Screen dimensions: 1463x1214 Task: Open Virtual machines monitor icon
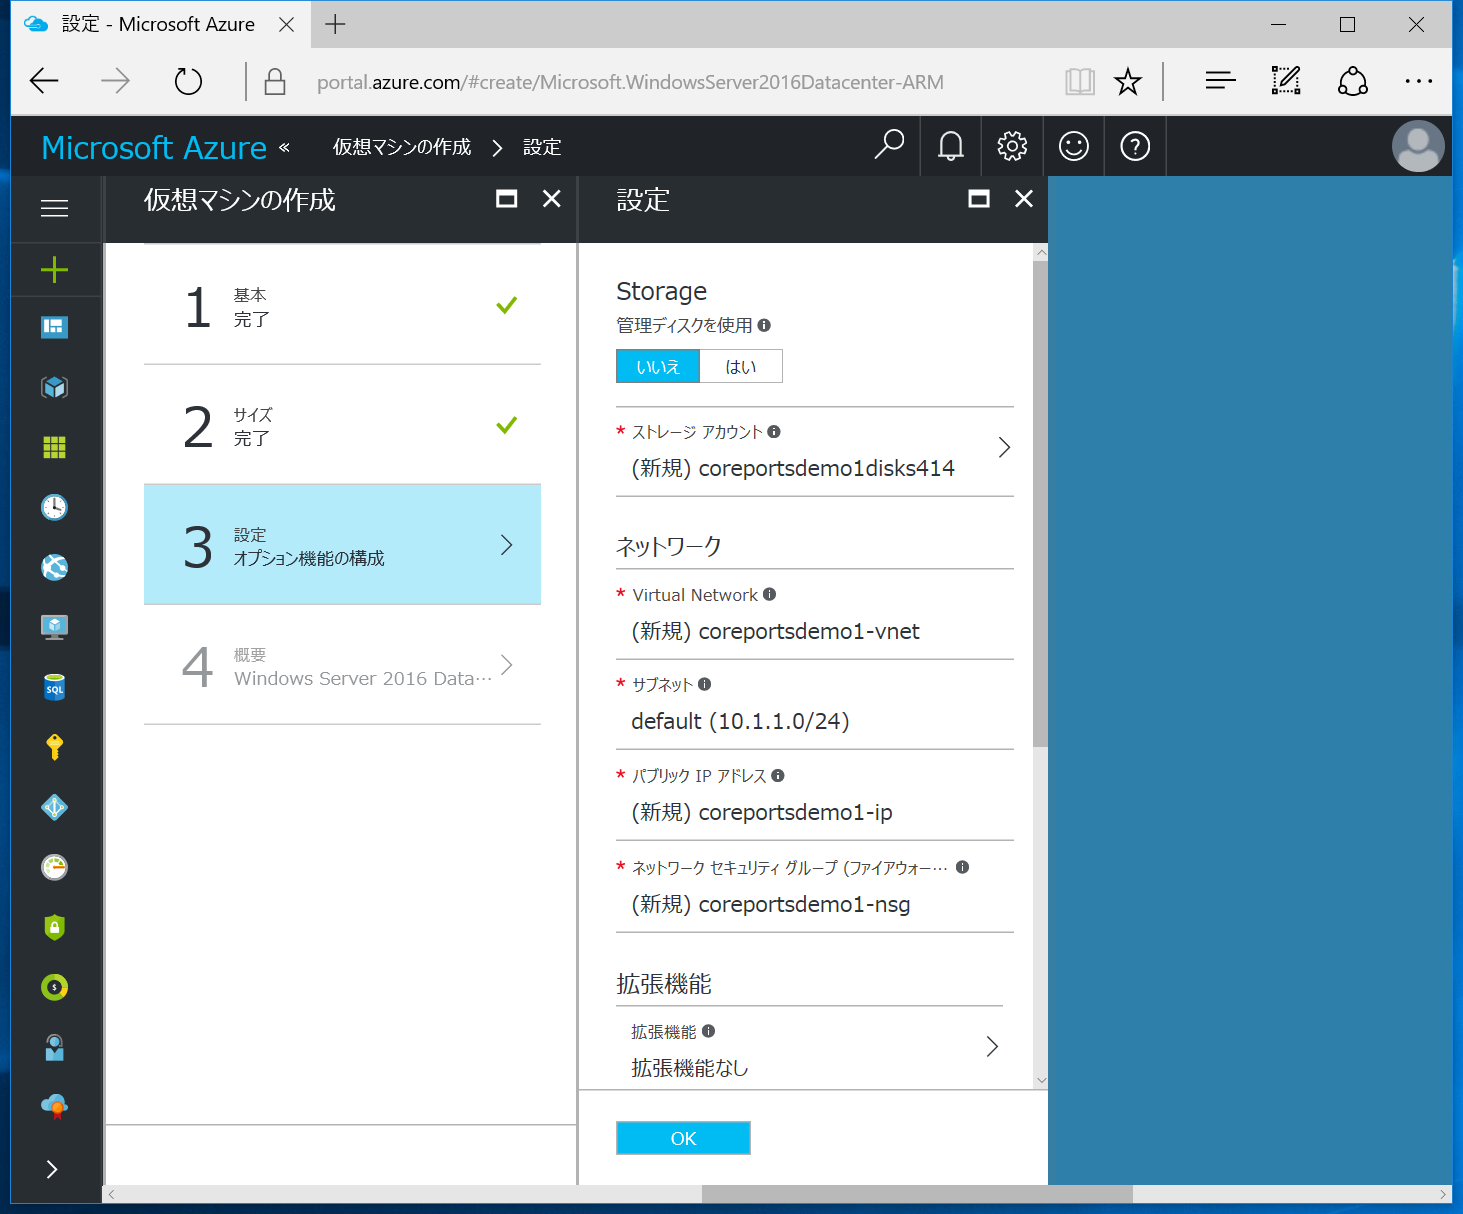pyautogui.click(x=54, y=627)
